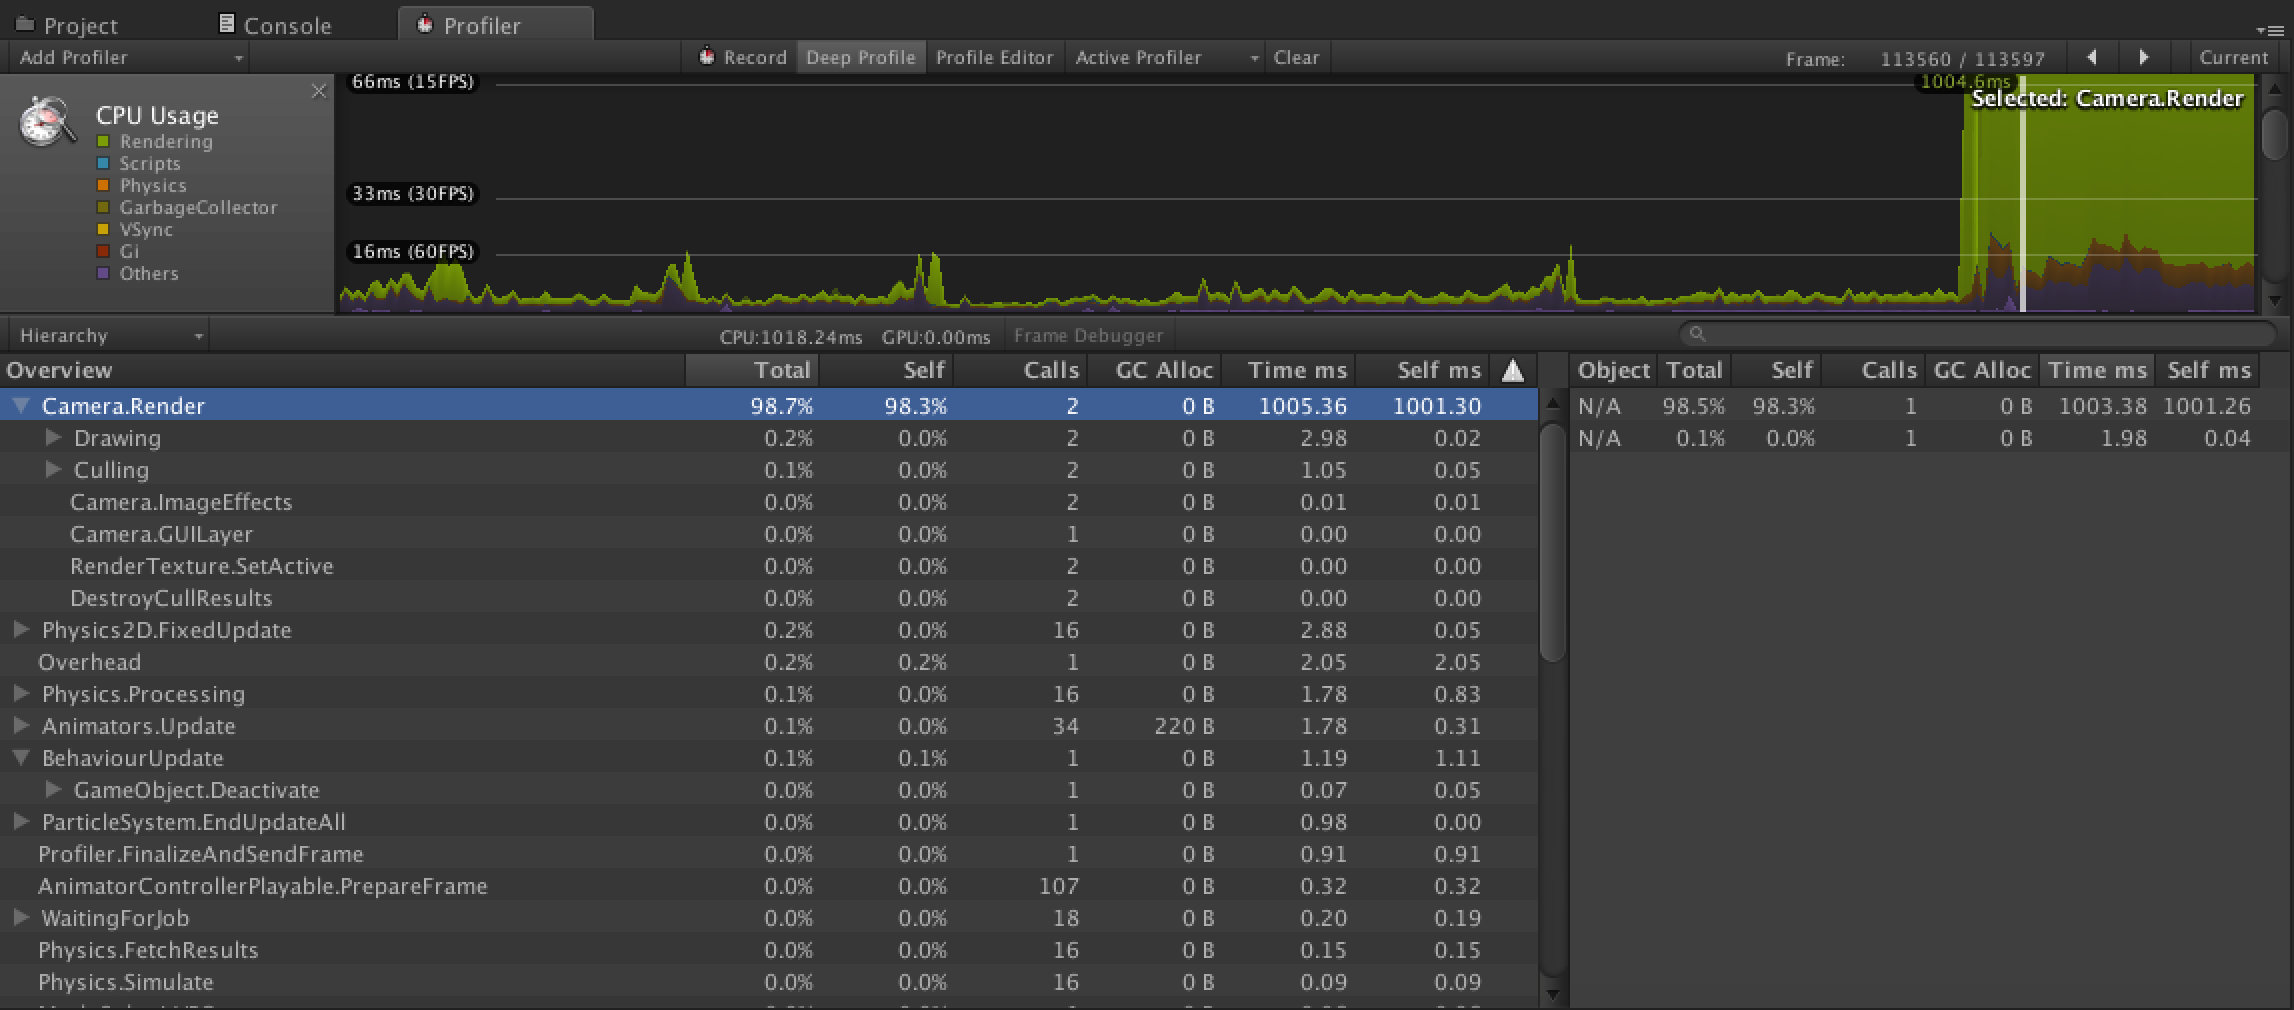The image size is (2294, 1010).
Task: Click the Project tab folder icon
Action: (25, 24)
